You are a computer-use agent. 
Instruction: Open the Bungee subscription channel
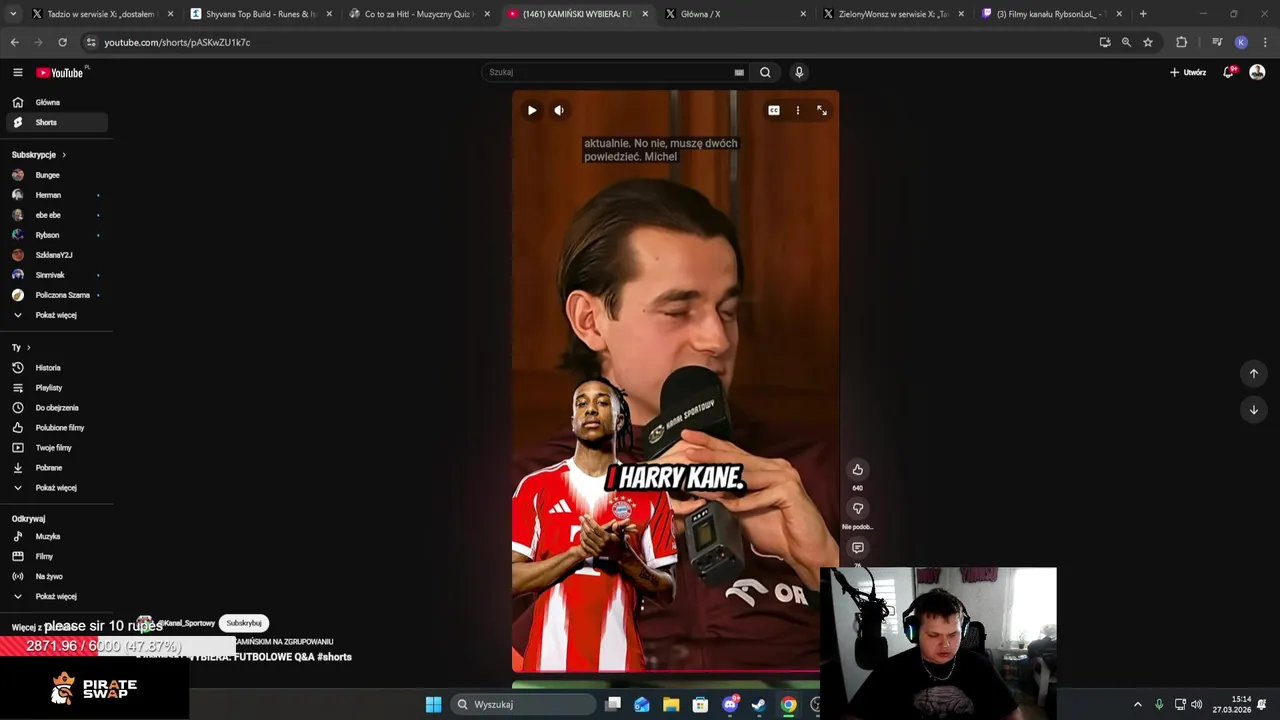pos(56,175)
